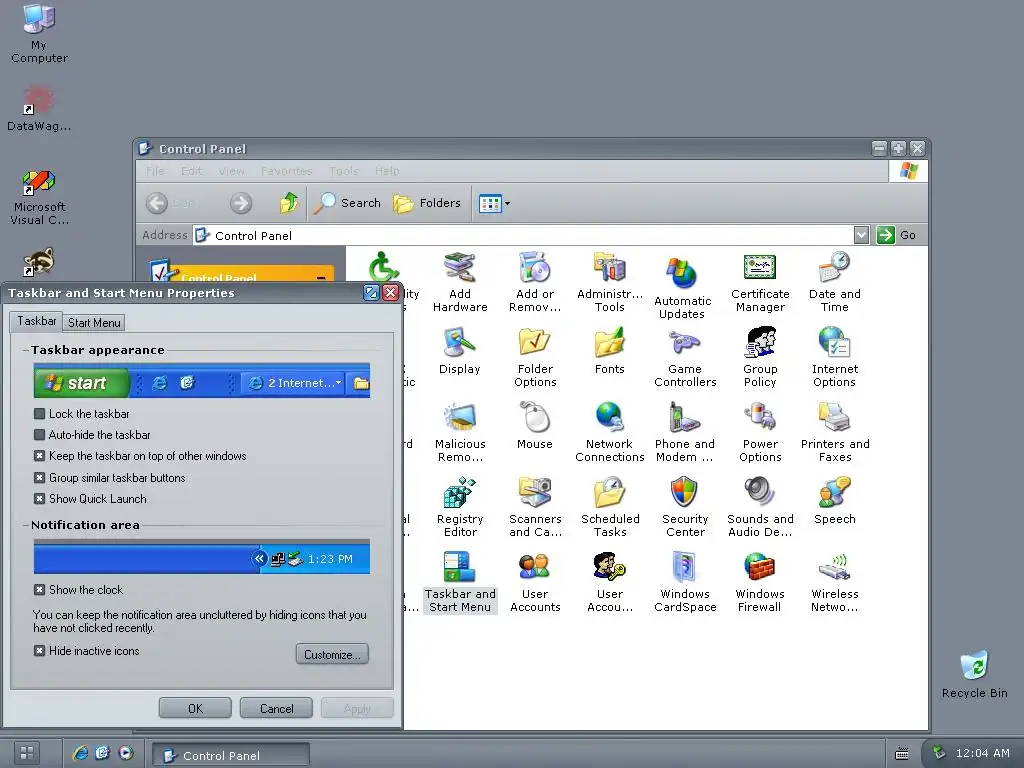Screen dimensions: 1024x768
Task: Open Sounds and Audio Devices icon
Action: pyautogui.click(x=760, y=507)
